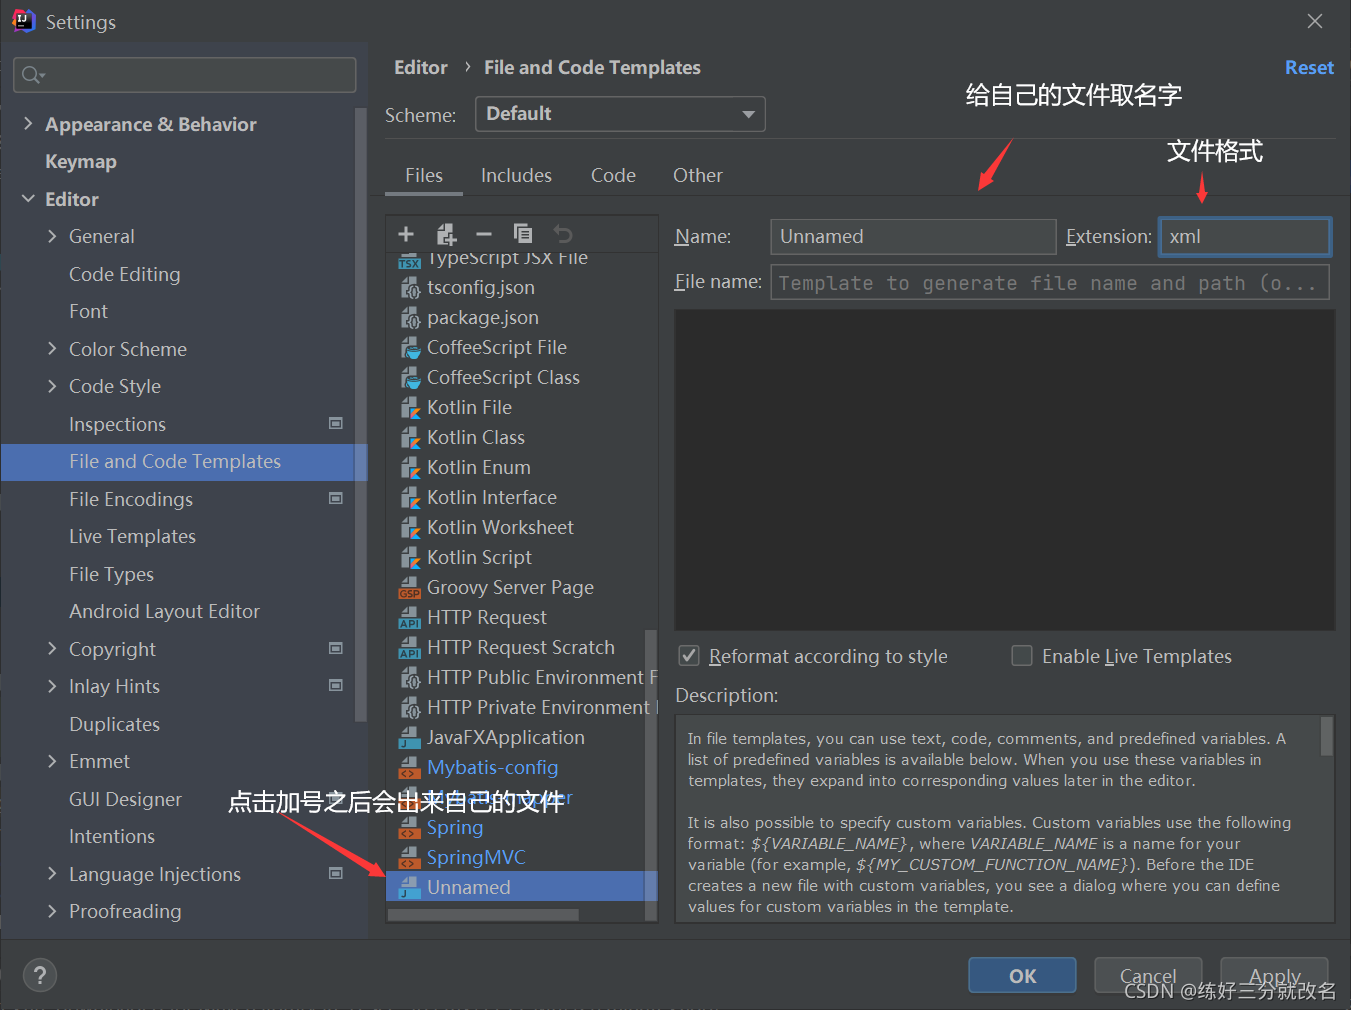This screenshot has width=1351, height=1010.
Task: Click the Editor breadcrumb link
Action: click(x=421, y=67)
